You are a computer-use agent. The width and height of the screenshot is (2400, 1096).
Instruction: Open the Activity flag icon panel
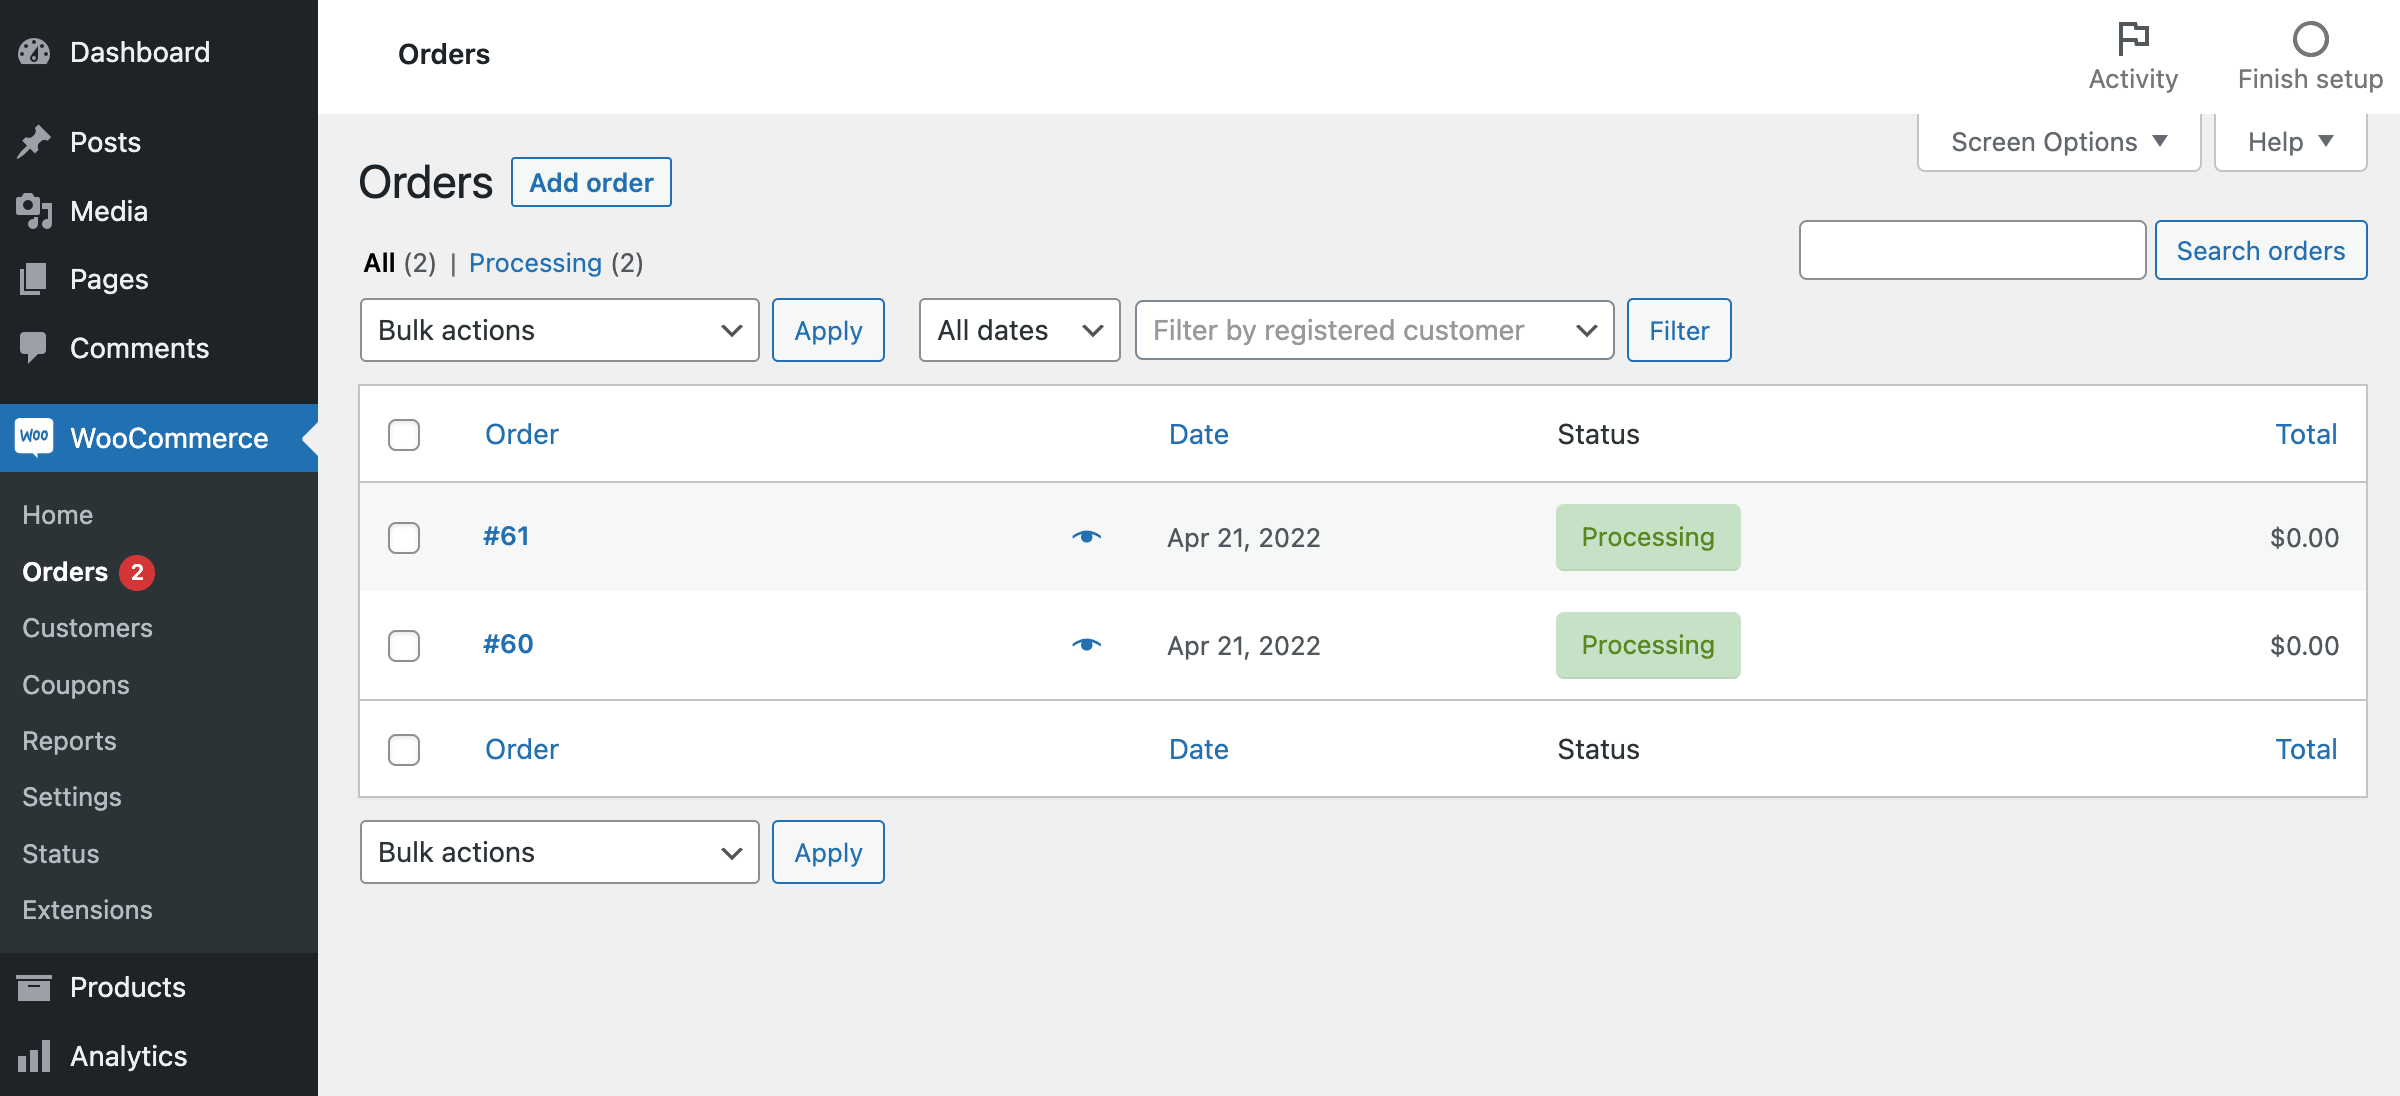click(2133, 40)
